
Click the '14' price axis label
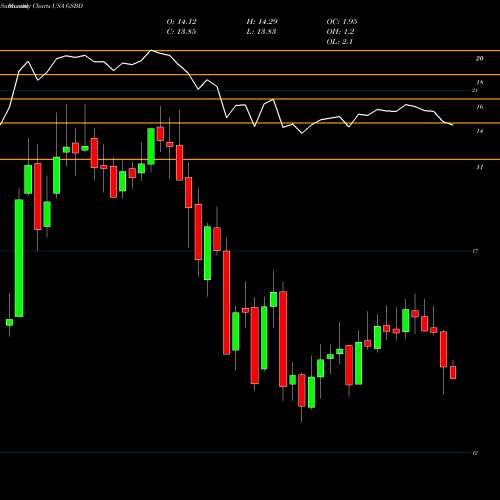click(x=479, y=131)
